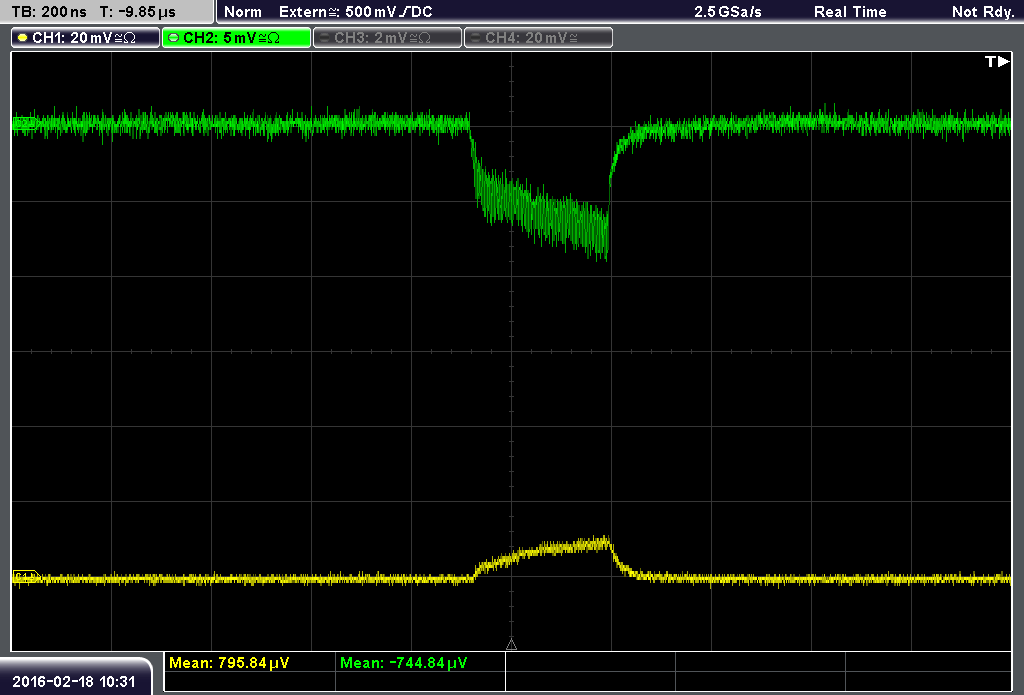Click the yellow dot icon in CH1 tab
Image resolution: width=1024 pixels, height=695 pixels.
pos(23,38)
